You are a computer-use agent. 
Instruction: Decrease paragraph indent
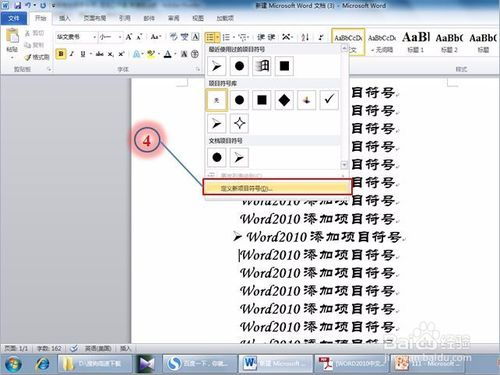pos(261,37)
